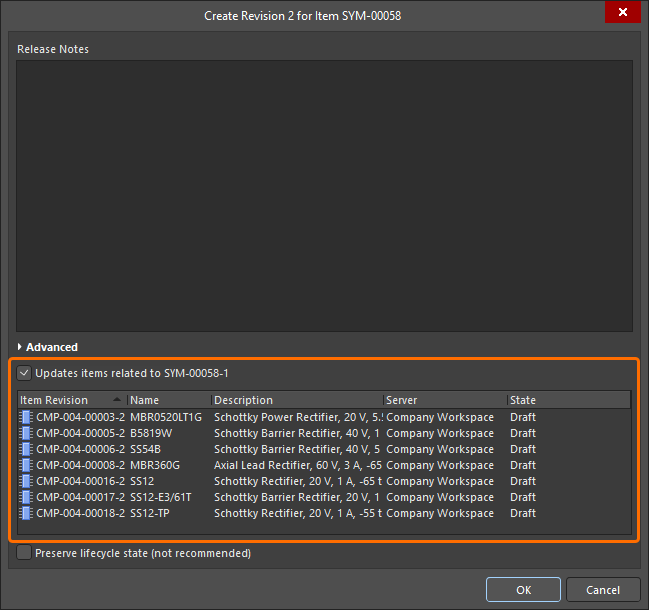Select item revision CMP-004-00005-2
This screenshot has height=610, width=649.
(x=80, y=433)
